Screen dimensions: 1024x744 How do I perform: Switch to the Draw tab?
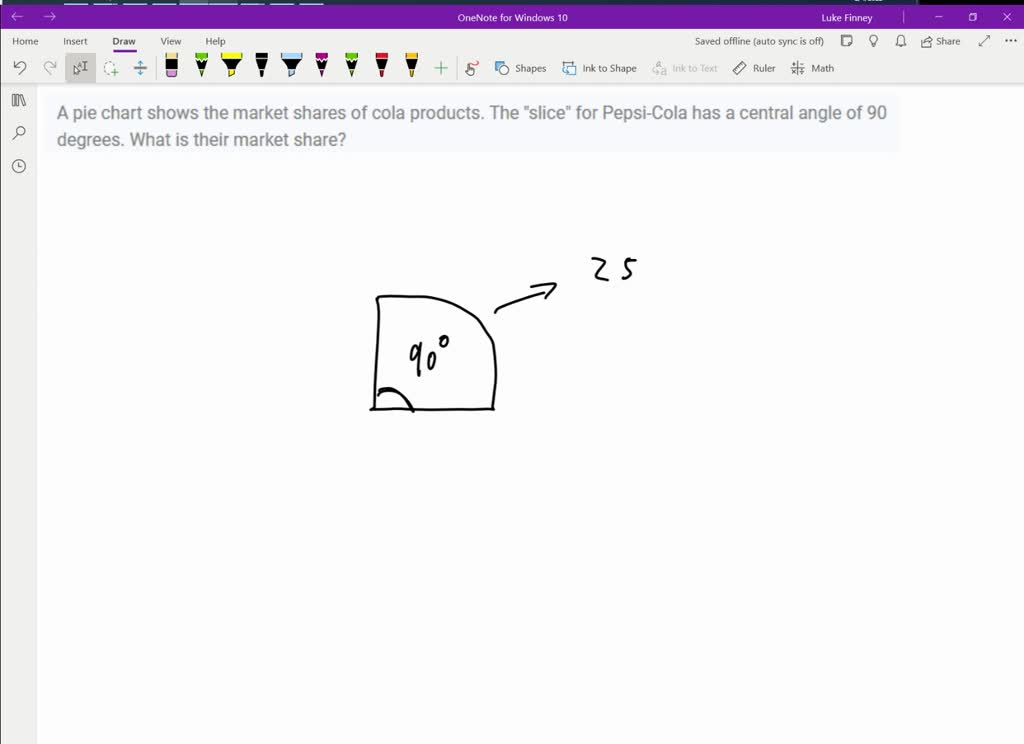point(123,41)
